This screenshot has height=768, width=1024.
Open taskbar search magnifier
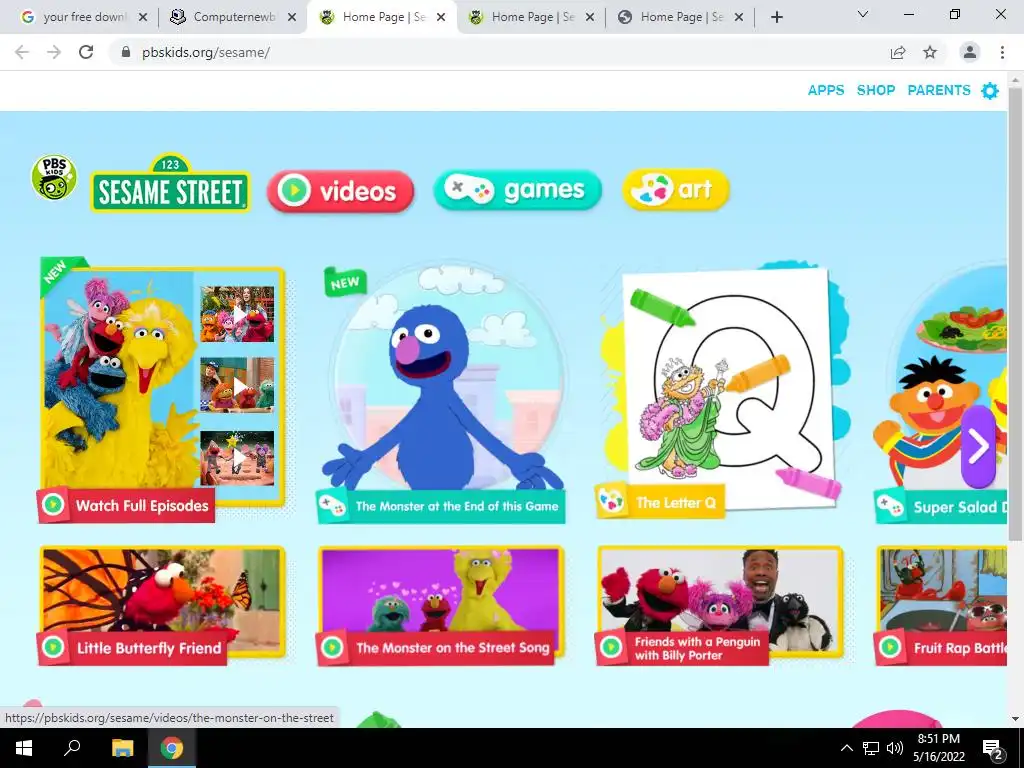72,747
